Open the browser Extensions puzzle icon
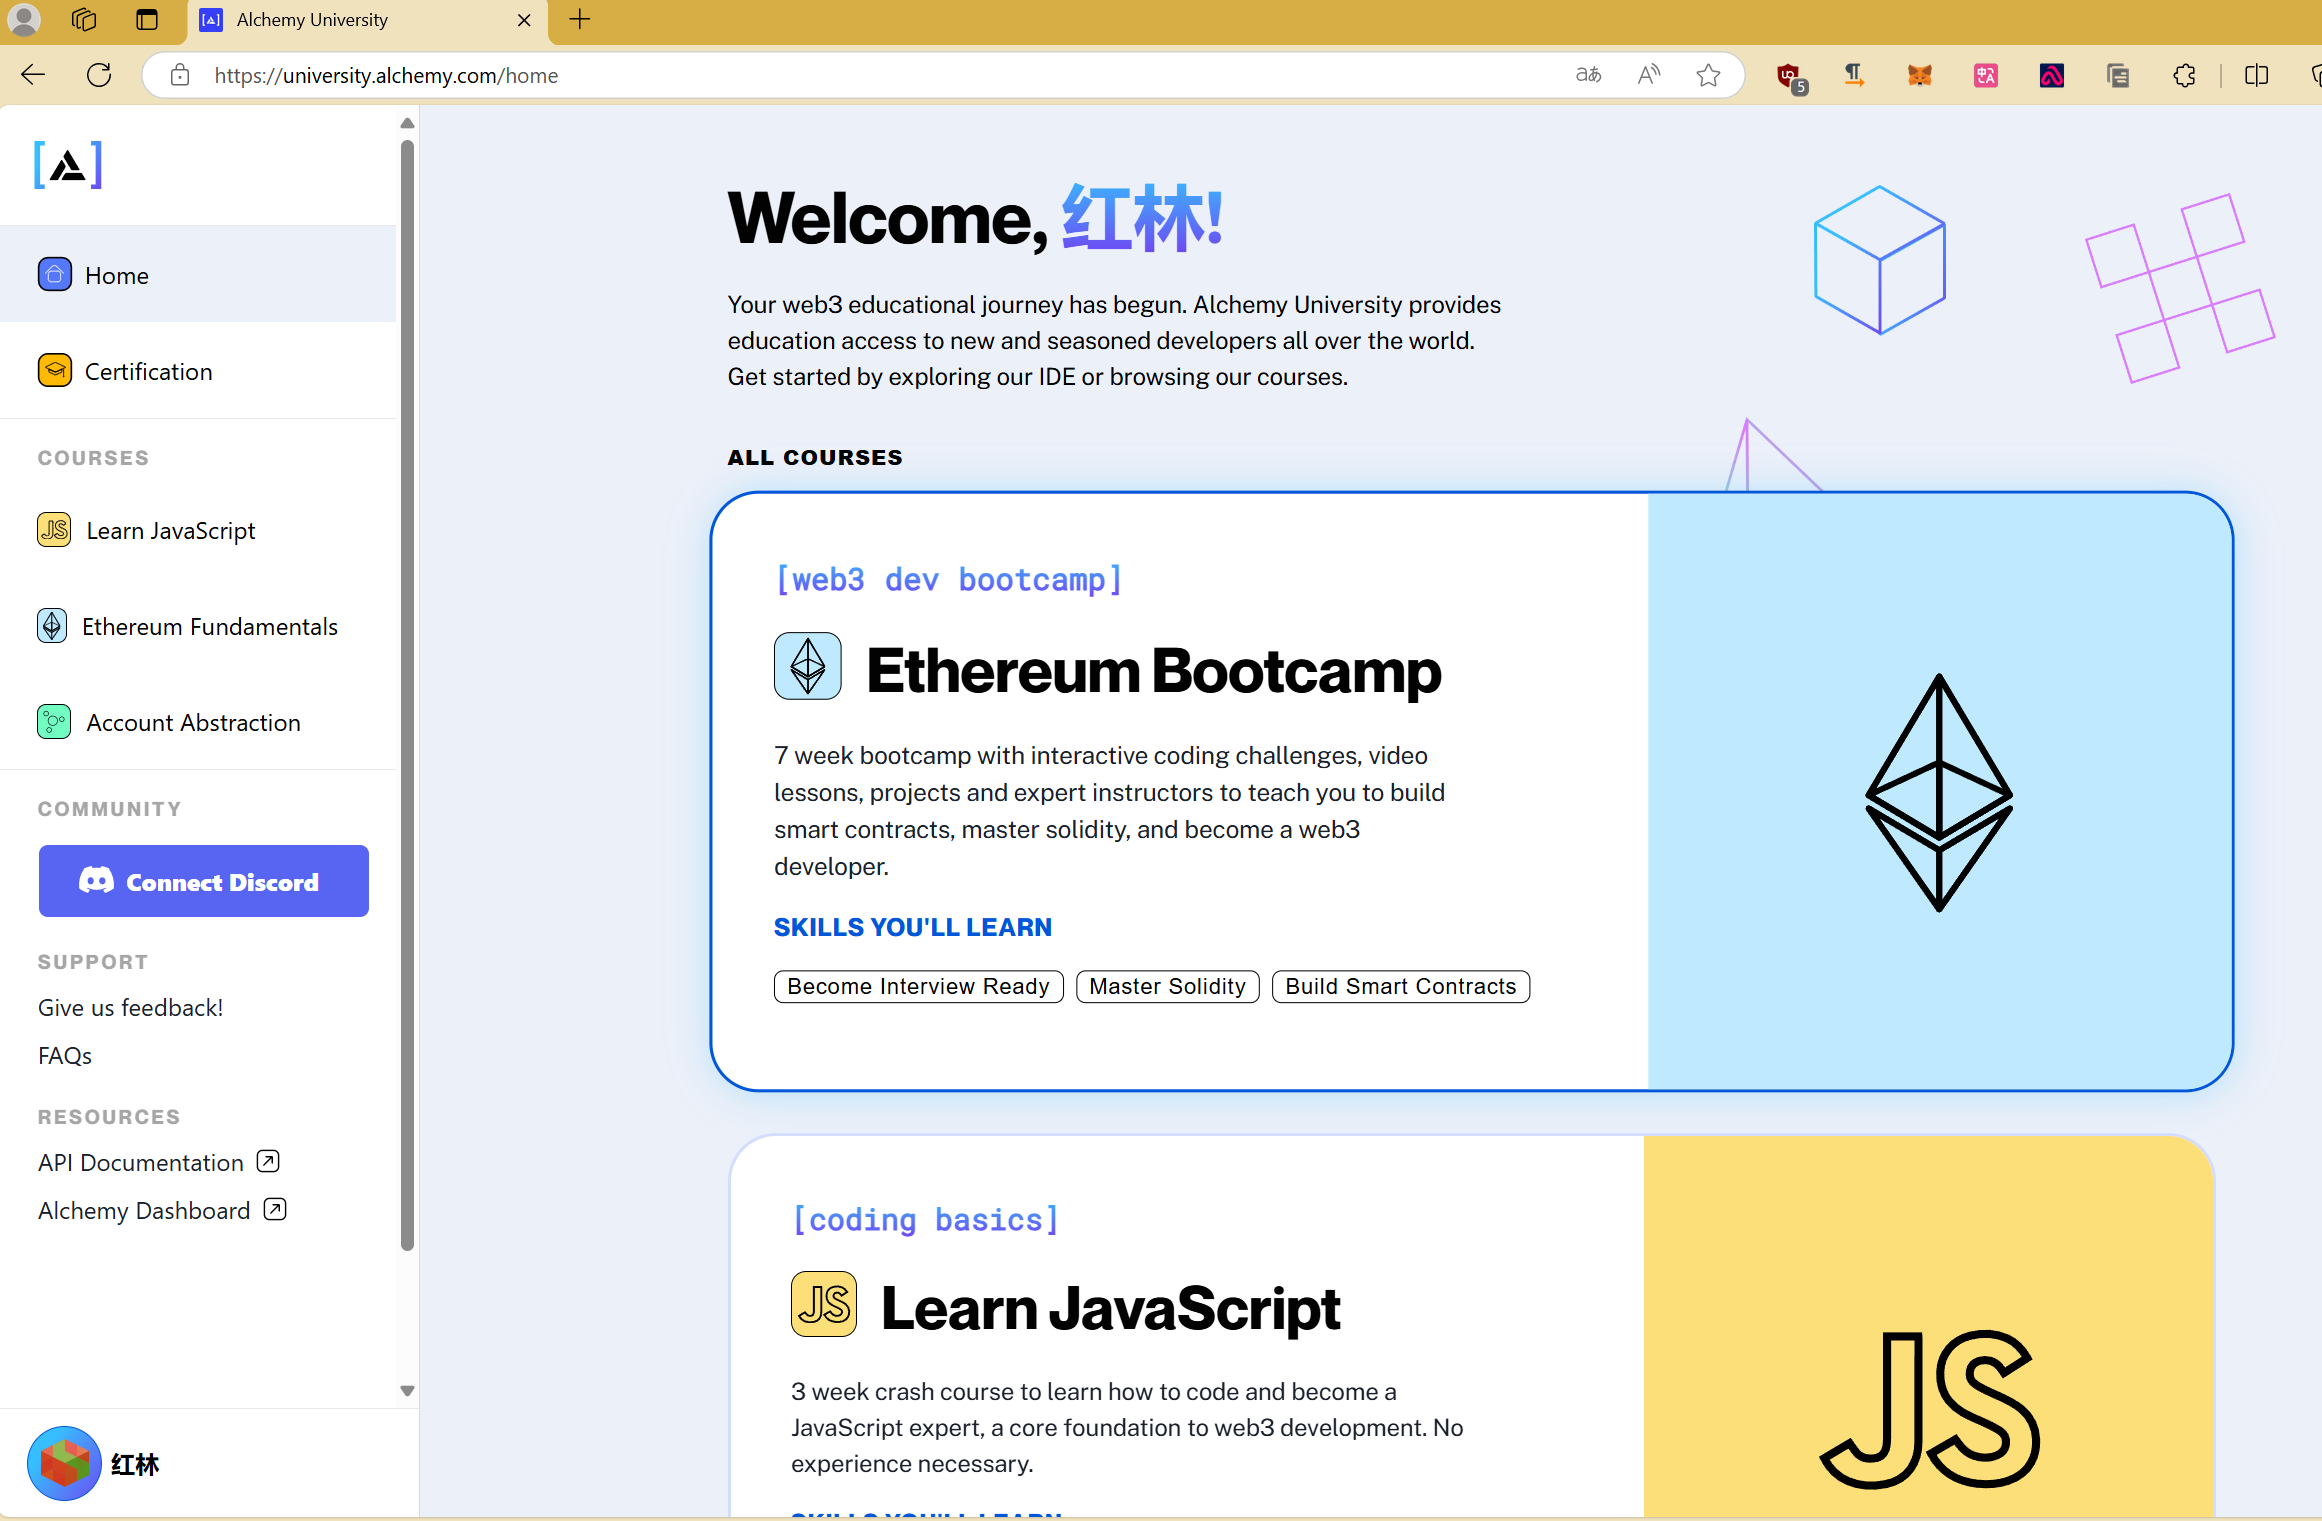 click(x=2184, y=75)
